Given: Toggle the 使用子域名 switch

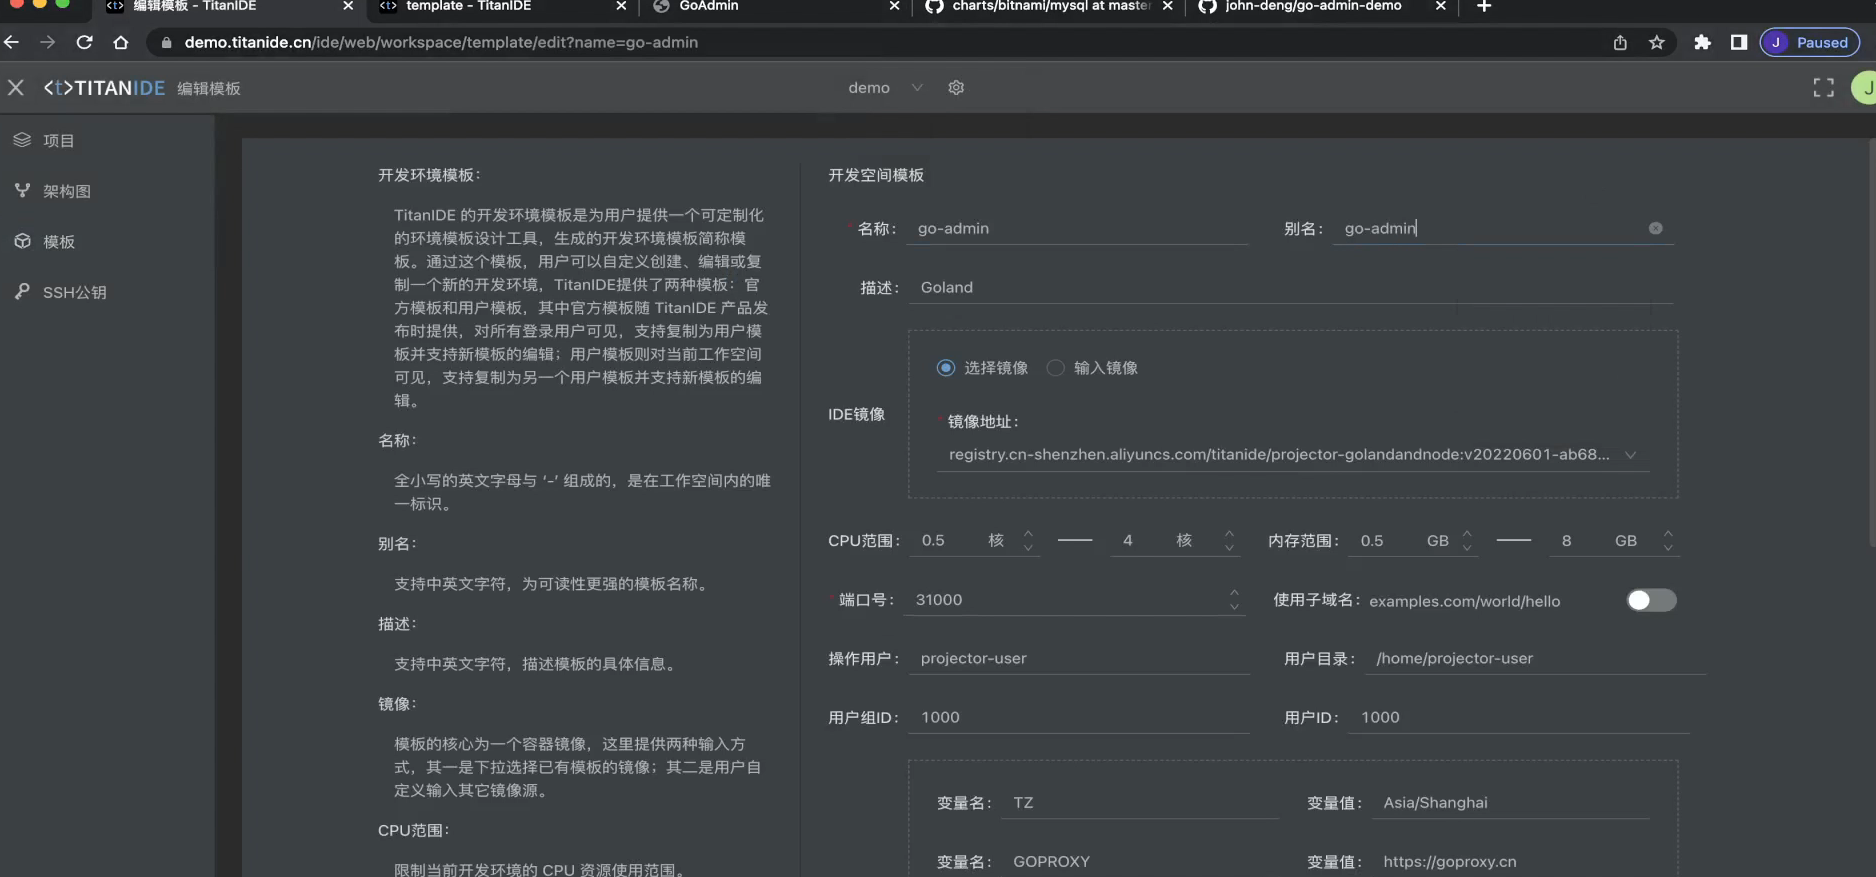Looking at the screenshot, I should (1650, 600).
